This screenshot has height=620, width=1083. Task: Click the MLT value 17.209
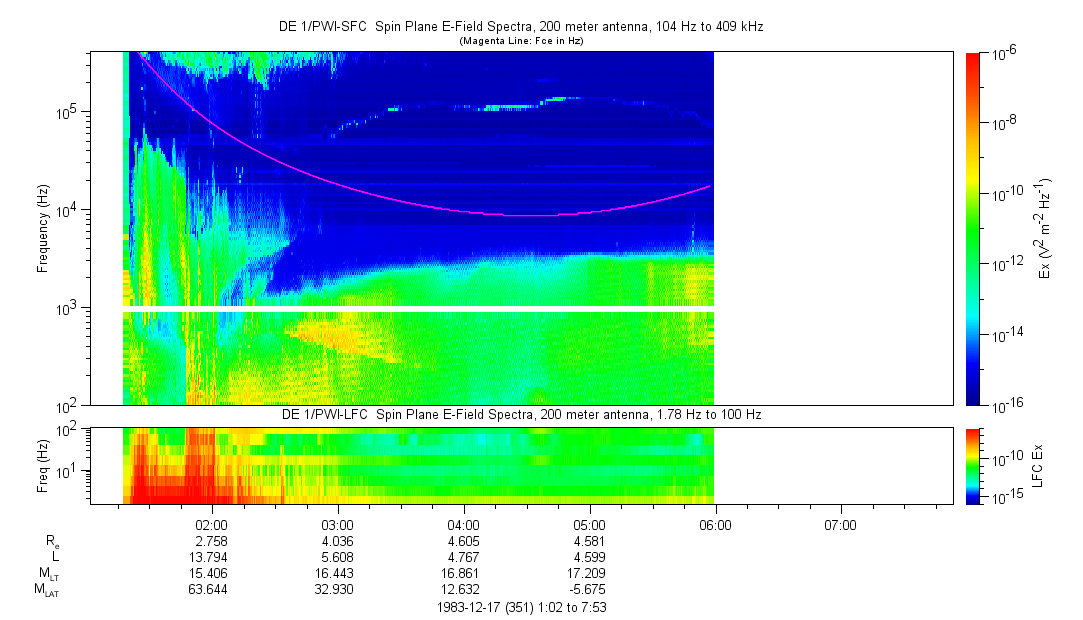[590, 572]
